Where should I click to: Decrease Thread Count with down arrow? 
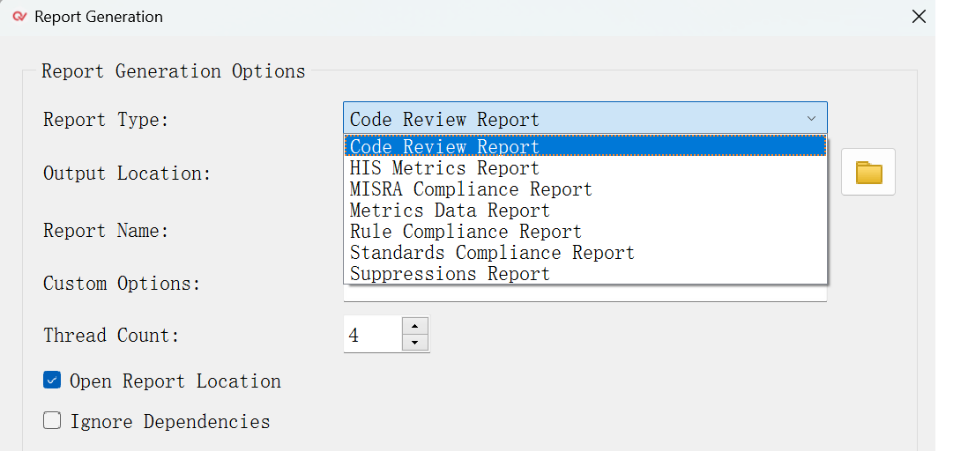coord(414,343)
